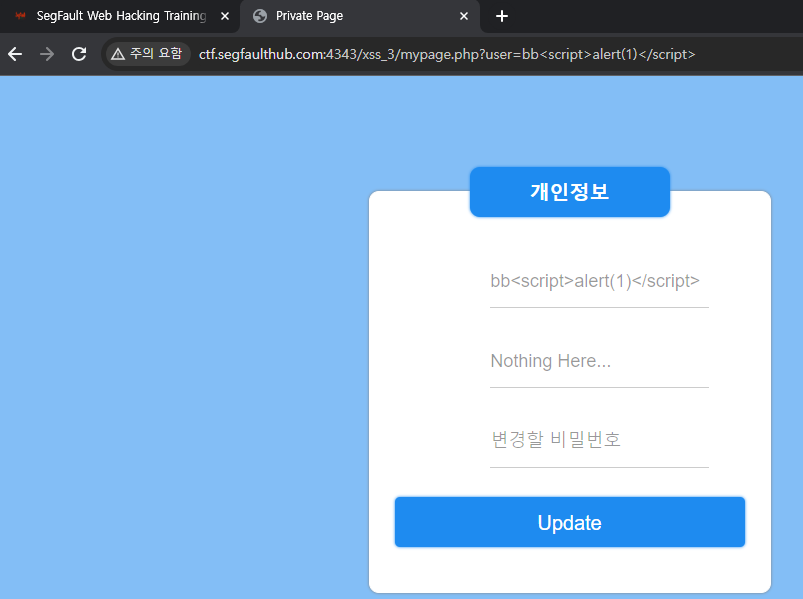Open a new browser tab
Screen dimensions: 803x599
pos(502,16)
